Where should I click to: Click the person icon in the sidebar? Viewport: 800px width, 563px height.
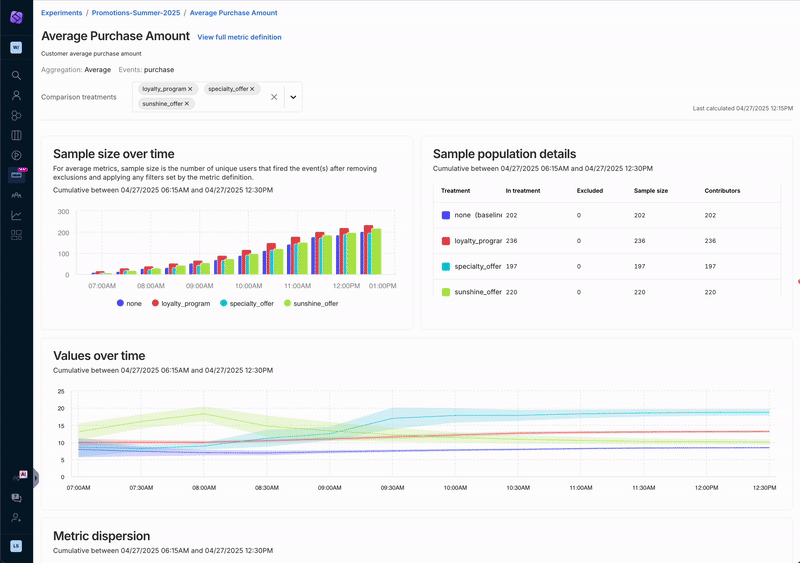pyautogui.click(x=16, y=95)
